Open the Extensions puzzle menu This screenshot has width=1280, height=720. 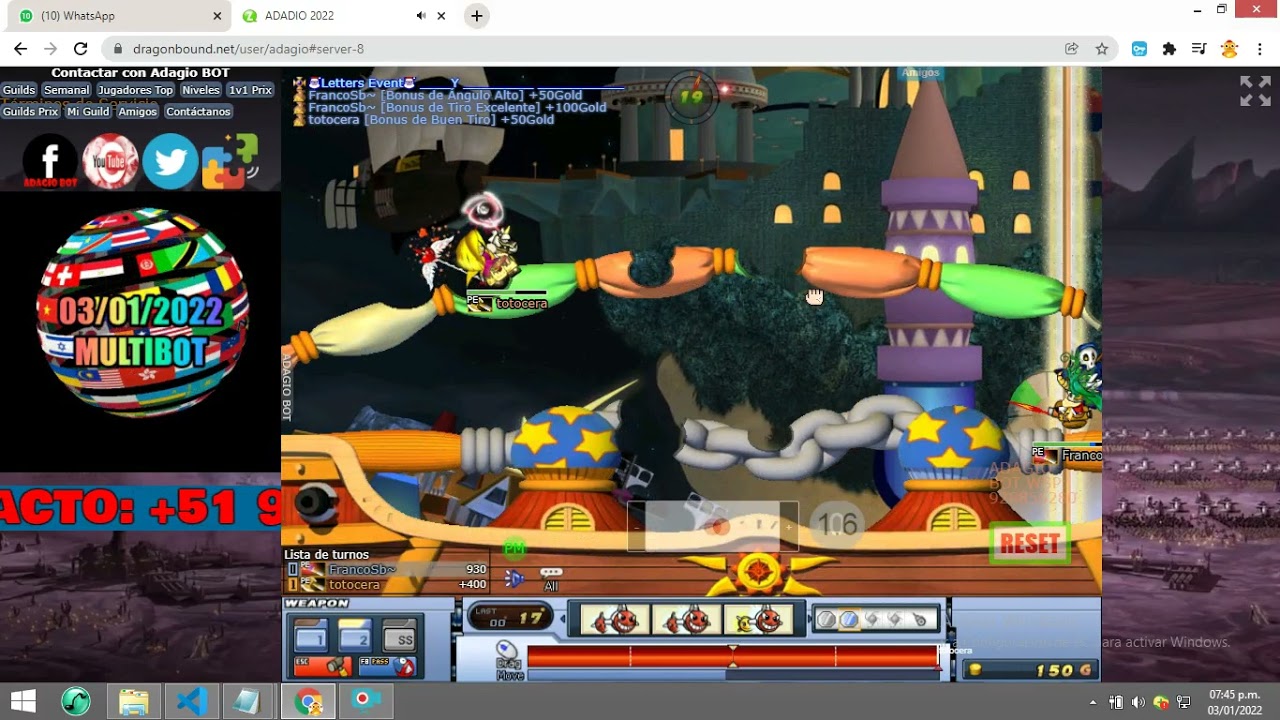[1169, 49]
